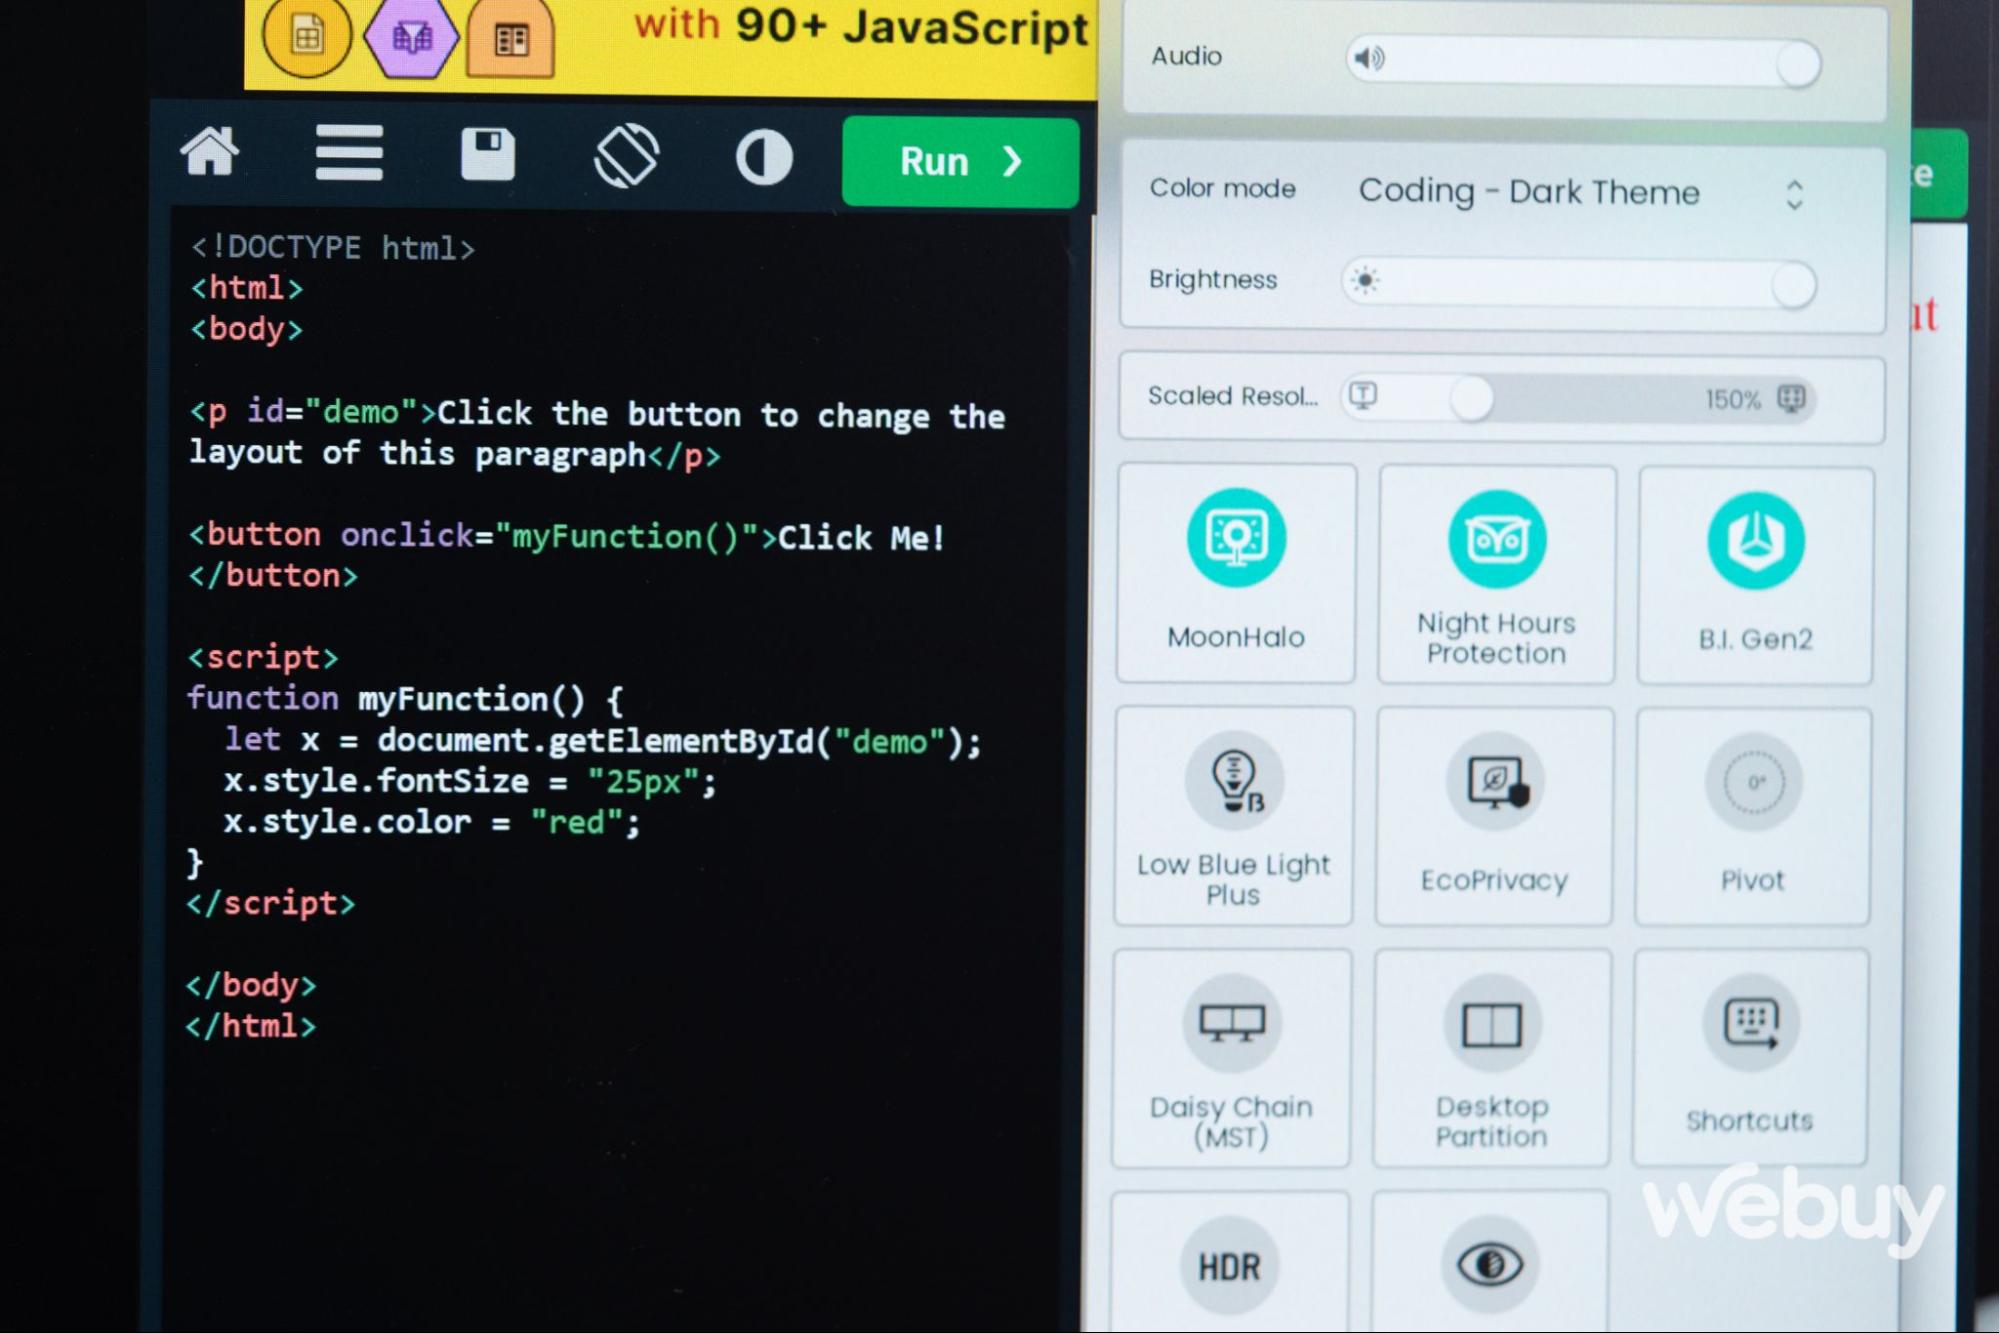Toggle Night Hours Protection
Viewport: 1999px width, 1333px height.
click(1496, 575)
